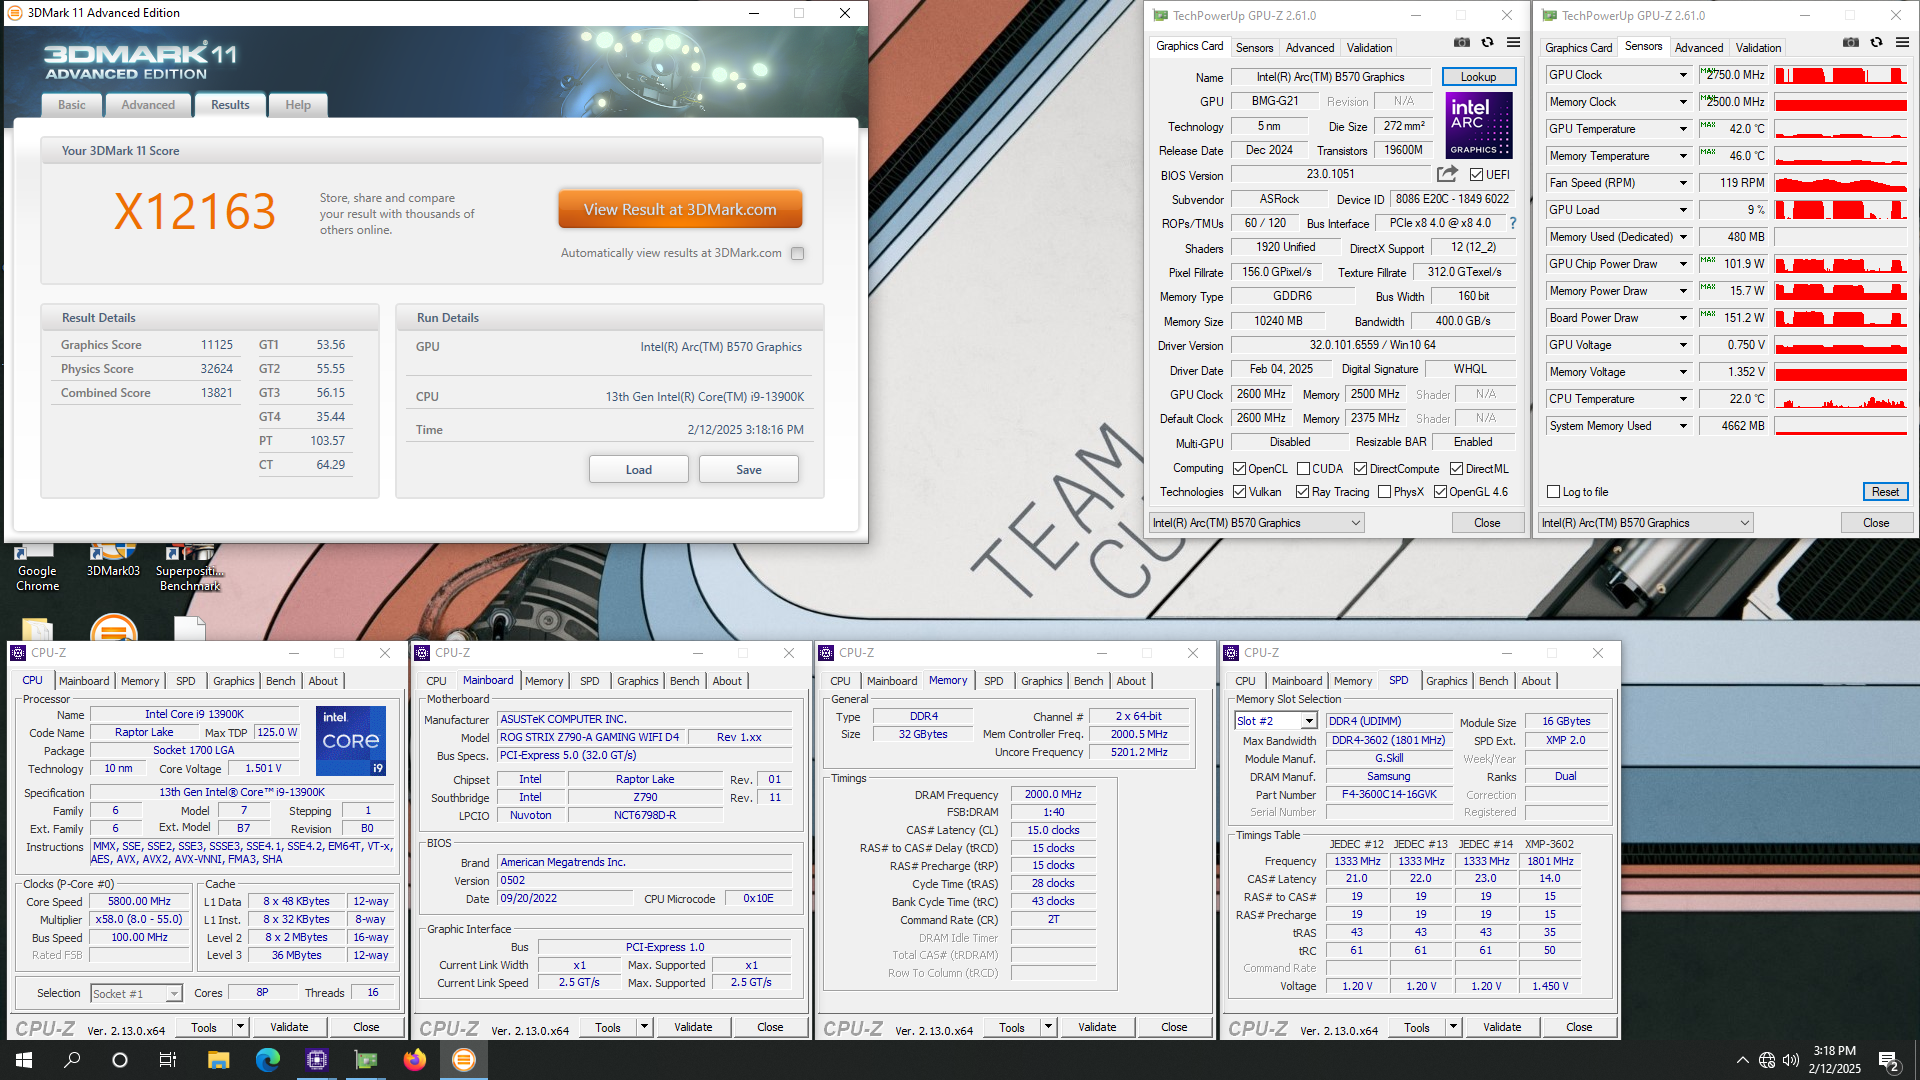Click the Fan Speed sensor graph
The image size is (1920, 1080).
click(x=1840, y=183)
